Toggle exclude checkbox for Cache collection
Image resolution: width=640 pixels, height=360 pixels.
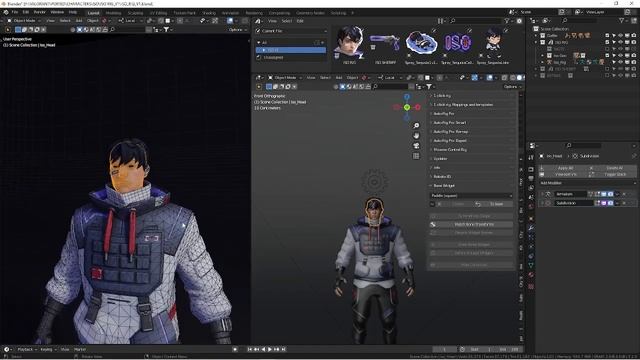(x=607, y=36)
